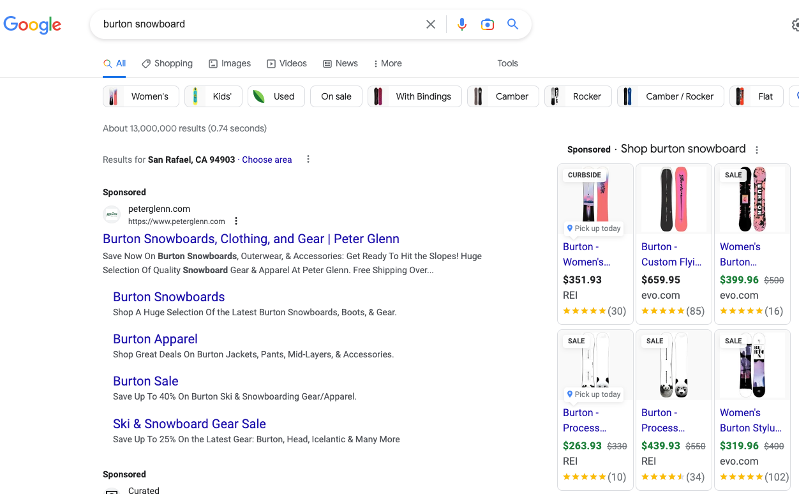Click the About 13,000,000 results text
The height and width of the screenshot is (495, 800).
click(185, 128)
